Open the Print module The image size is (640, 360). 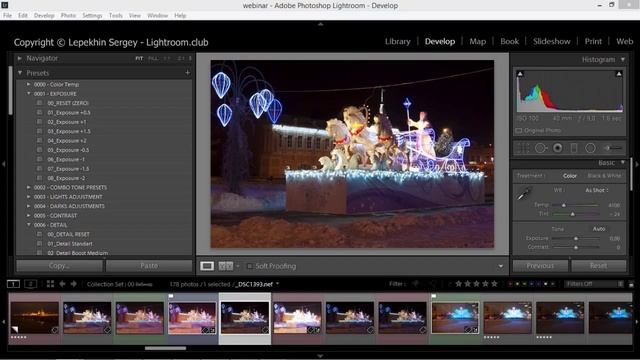point(593,41)
